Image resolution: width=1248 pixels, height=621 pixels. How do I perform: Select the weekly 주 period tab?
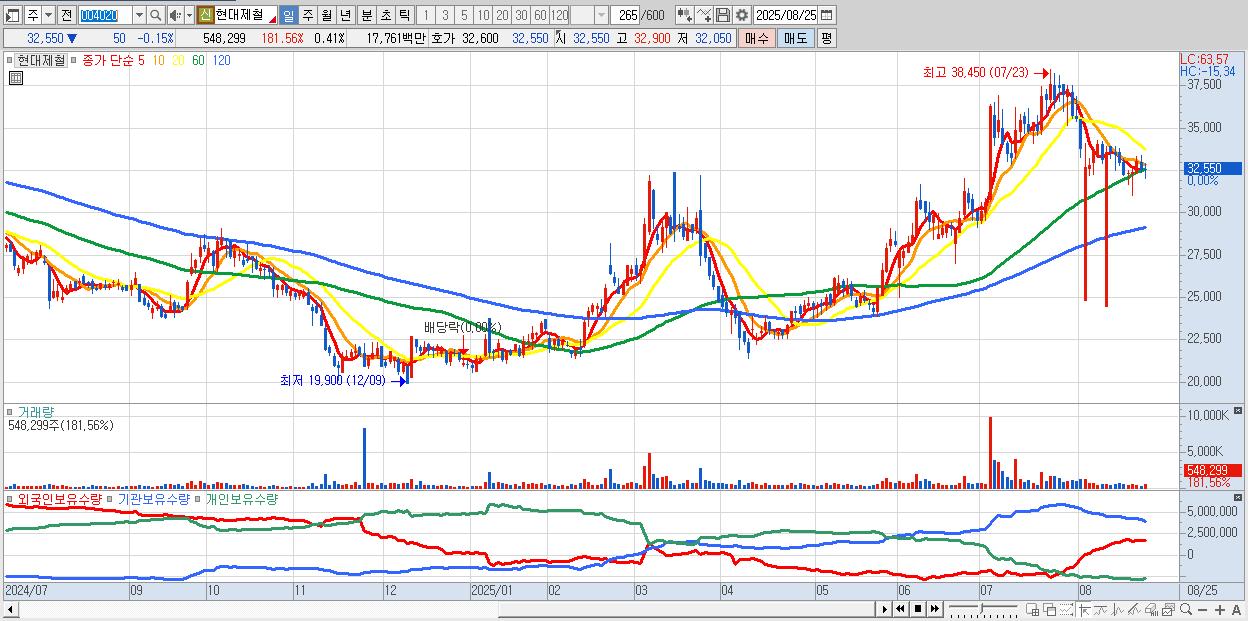click(307, 15)
